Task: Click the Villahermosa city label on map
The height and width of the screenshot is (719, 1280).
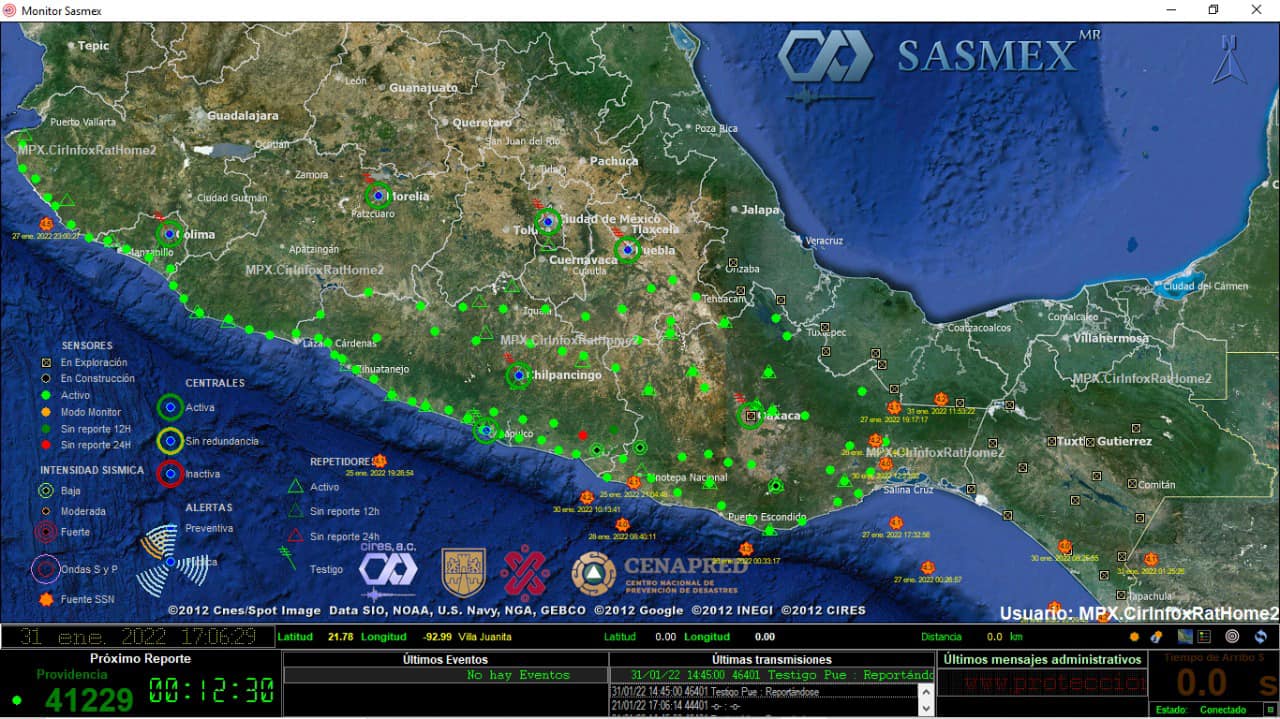Action: [x=1109, y=338]
